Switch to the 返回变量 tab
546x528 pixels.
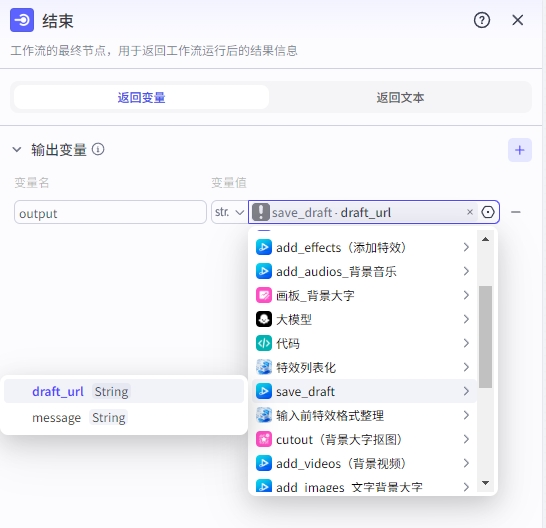(141, 98)
